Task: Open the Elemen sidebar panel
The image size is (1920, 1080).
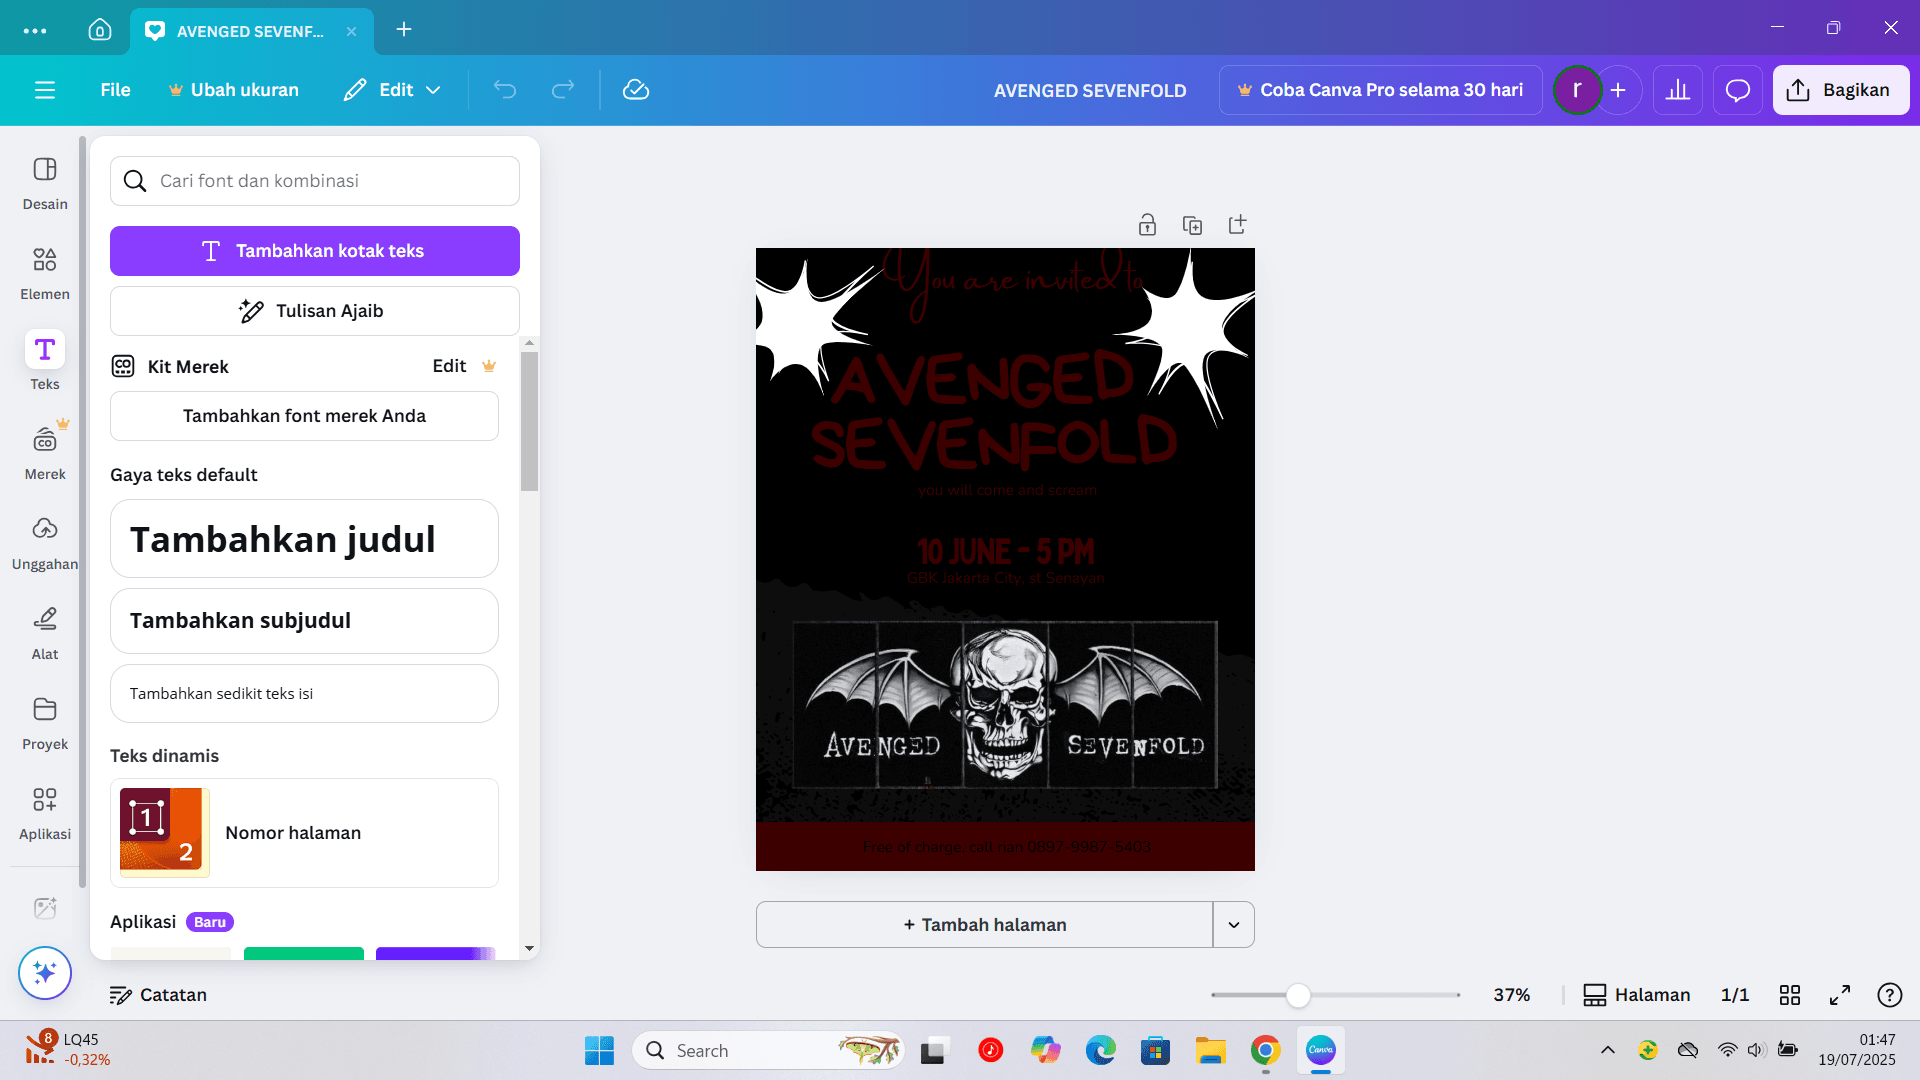Action: (44, 272)
